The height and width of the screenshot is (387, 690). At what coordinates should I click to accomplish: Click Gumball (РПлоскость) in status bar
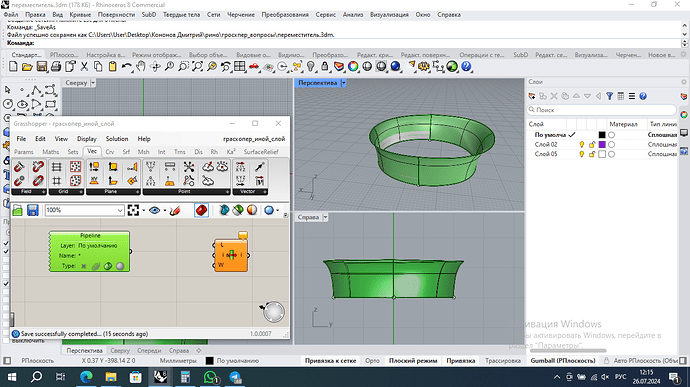pos(563,361)
